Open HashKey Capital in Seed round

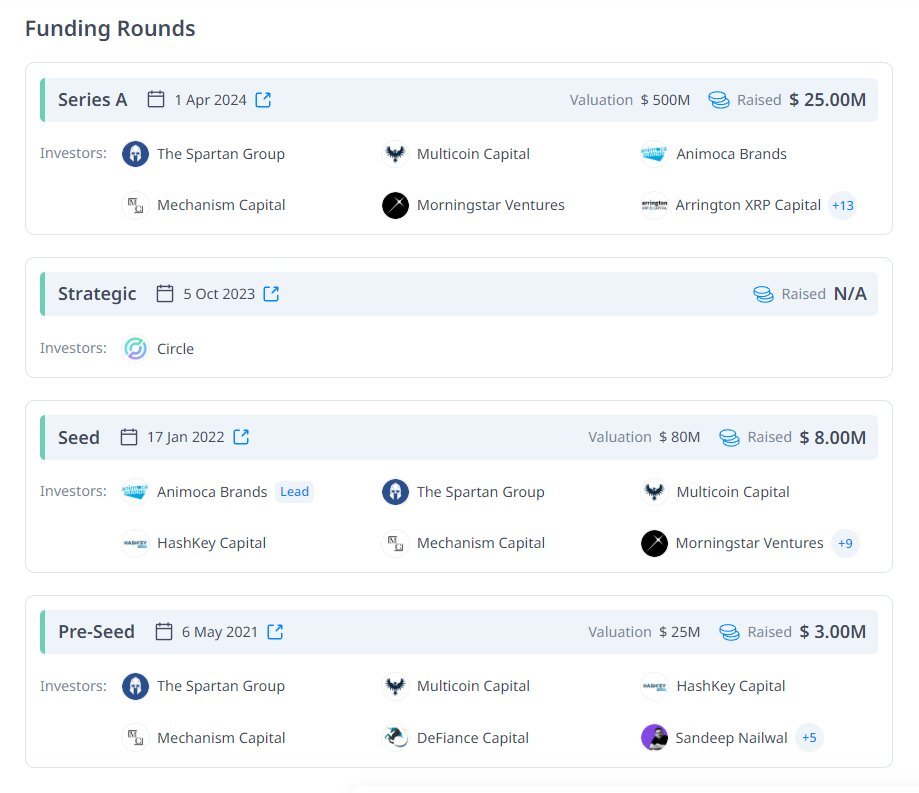tap(212, 543)
